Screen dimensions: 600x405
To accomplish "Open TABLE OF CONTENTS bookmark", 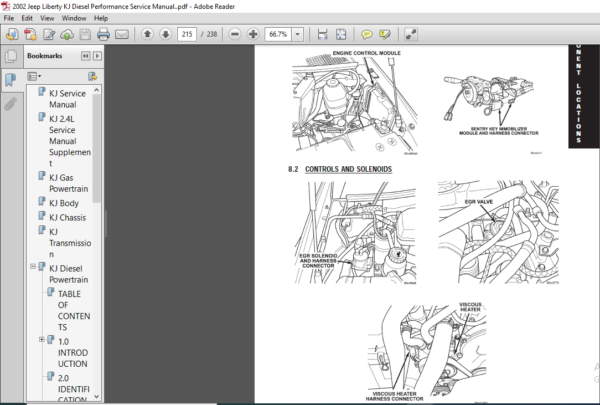I will tap(74, 310).
